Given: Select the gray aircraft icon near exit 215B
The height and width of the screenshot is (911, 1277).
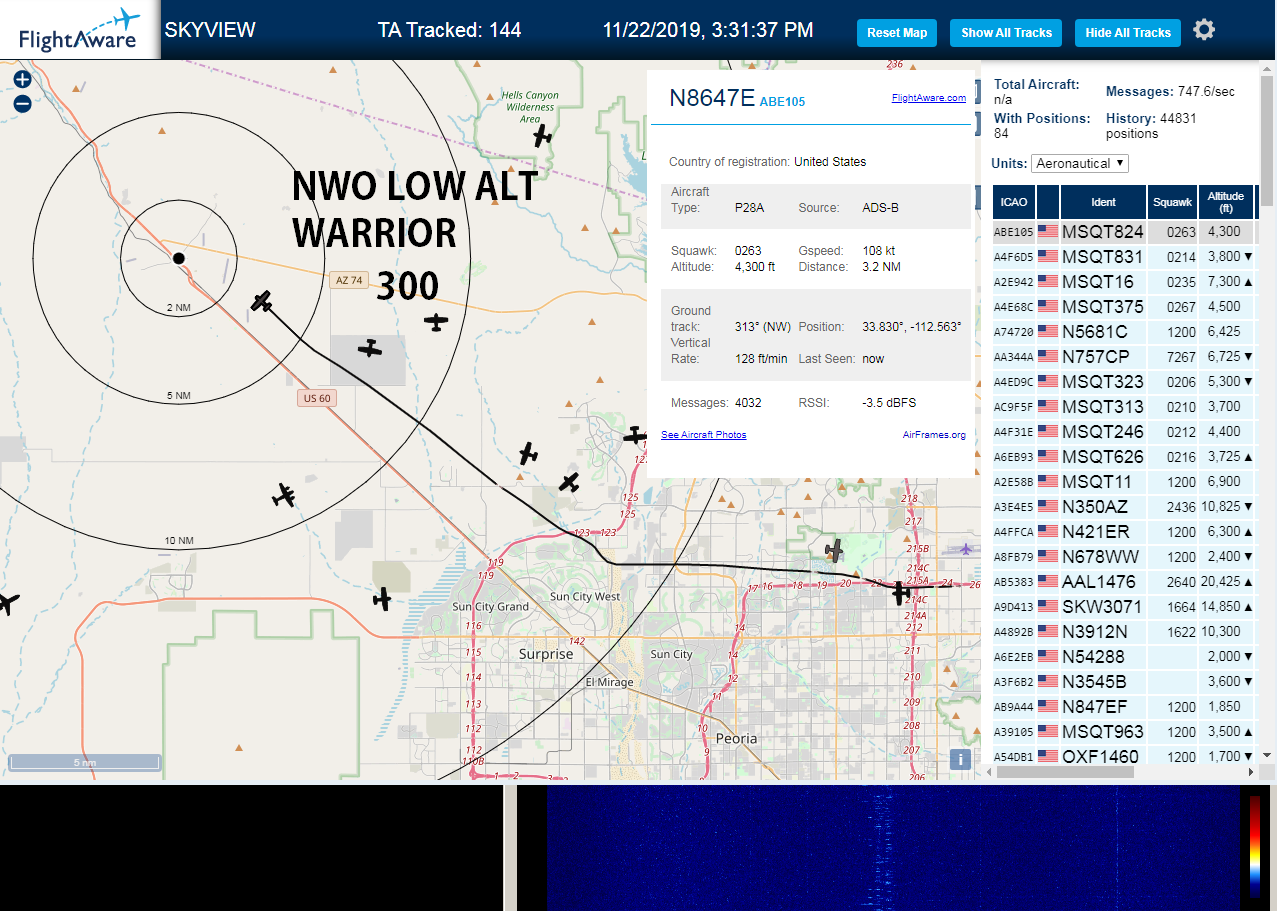Looking at the screenshot, I should point(835,549).
